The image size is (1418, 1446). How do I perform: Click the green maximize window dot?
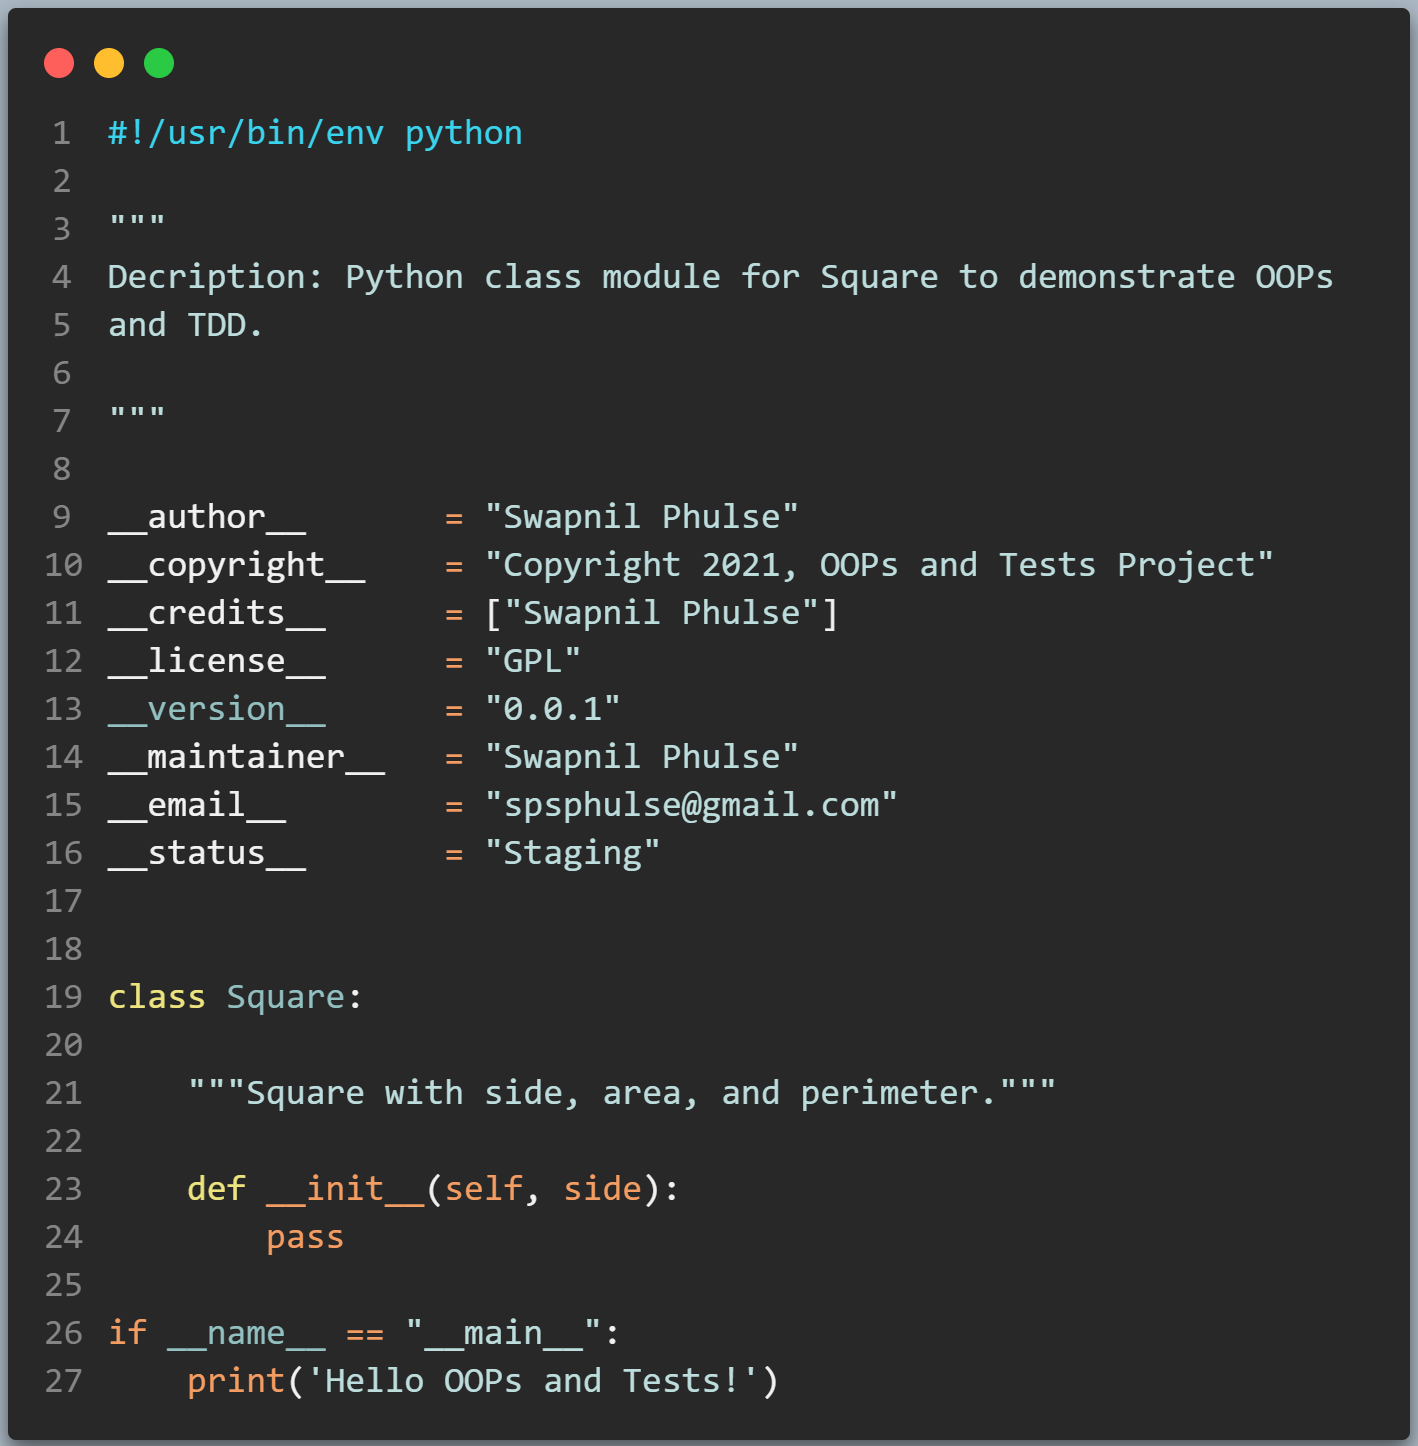click(x=159, y=63)
